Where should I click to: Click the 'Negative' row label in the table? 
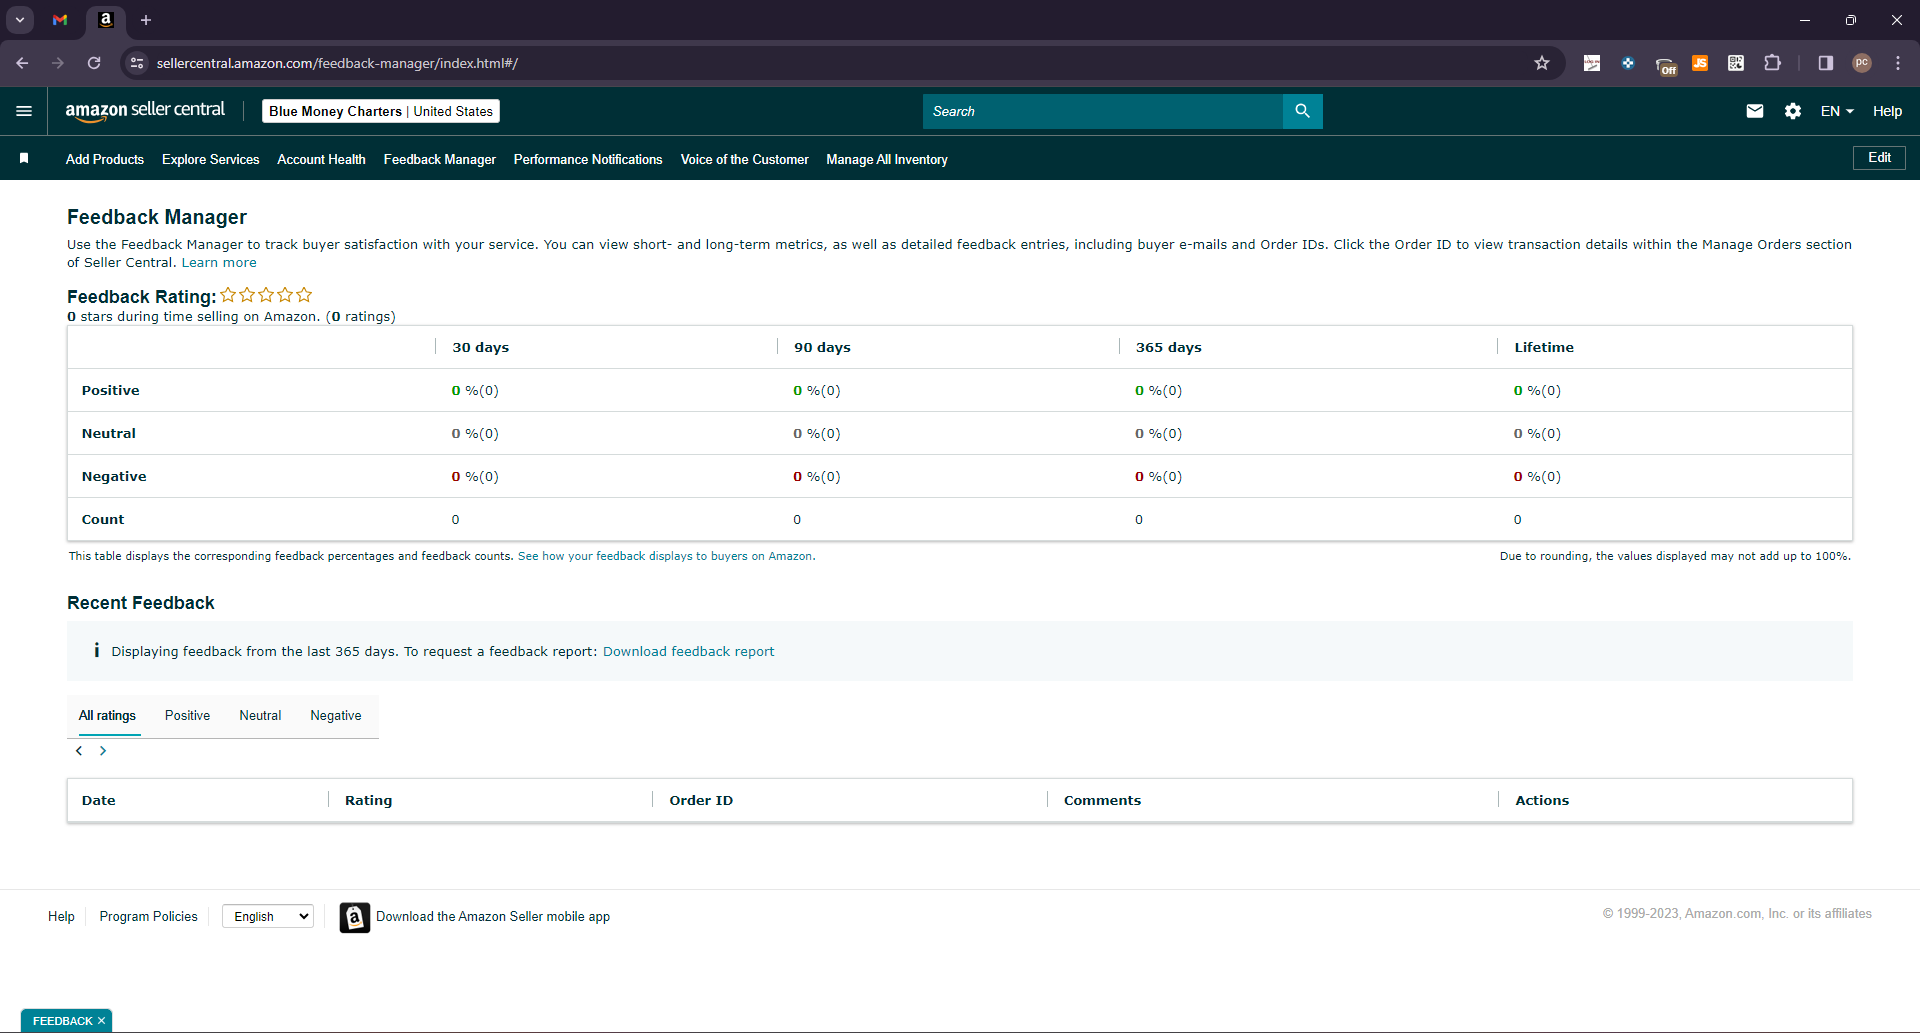tap(114, 476)
